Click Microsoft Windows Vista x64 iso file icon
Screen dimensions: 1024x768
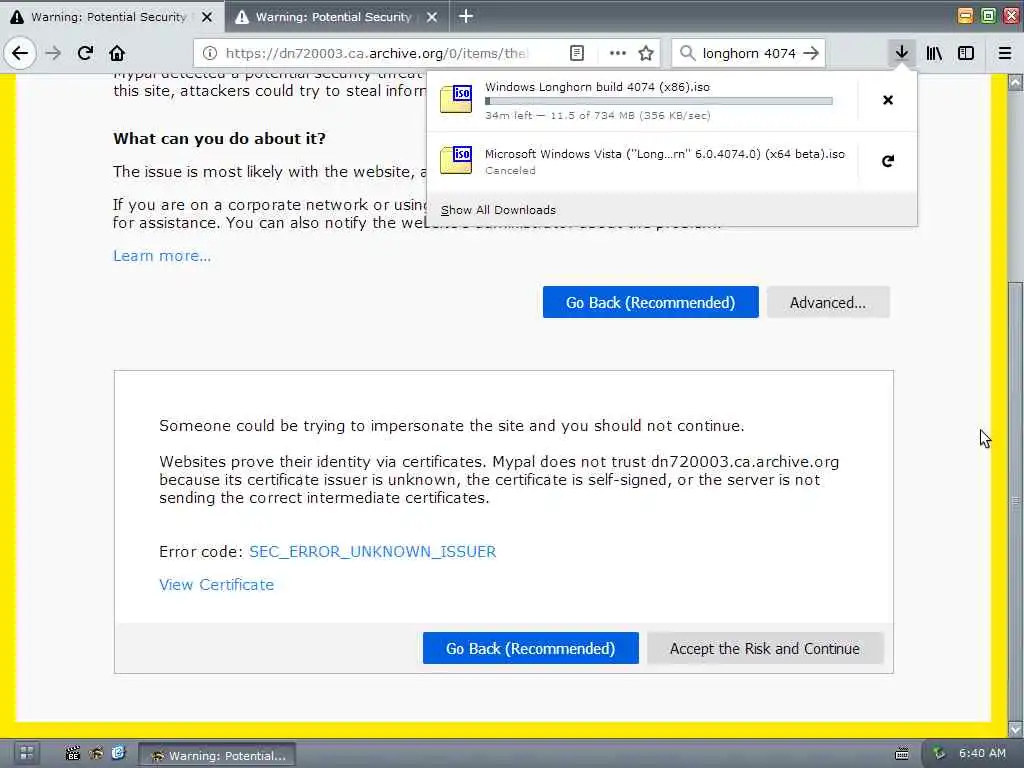(x=456, y=160)
